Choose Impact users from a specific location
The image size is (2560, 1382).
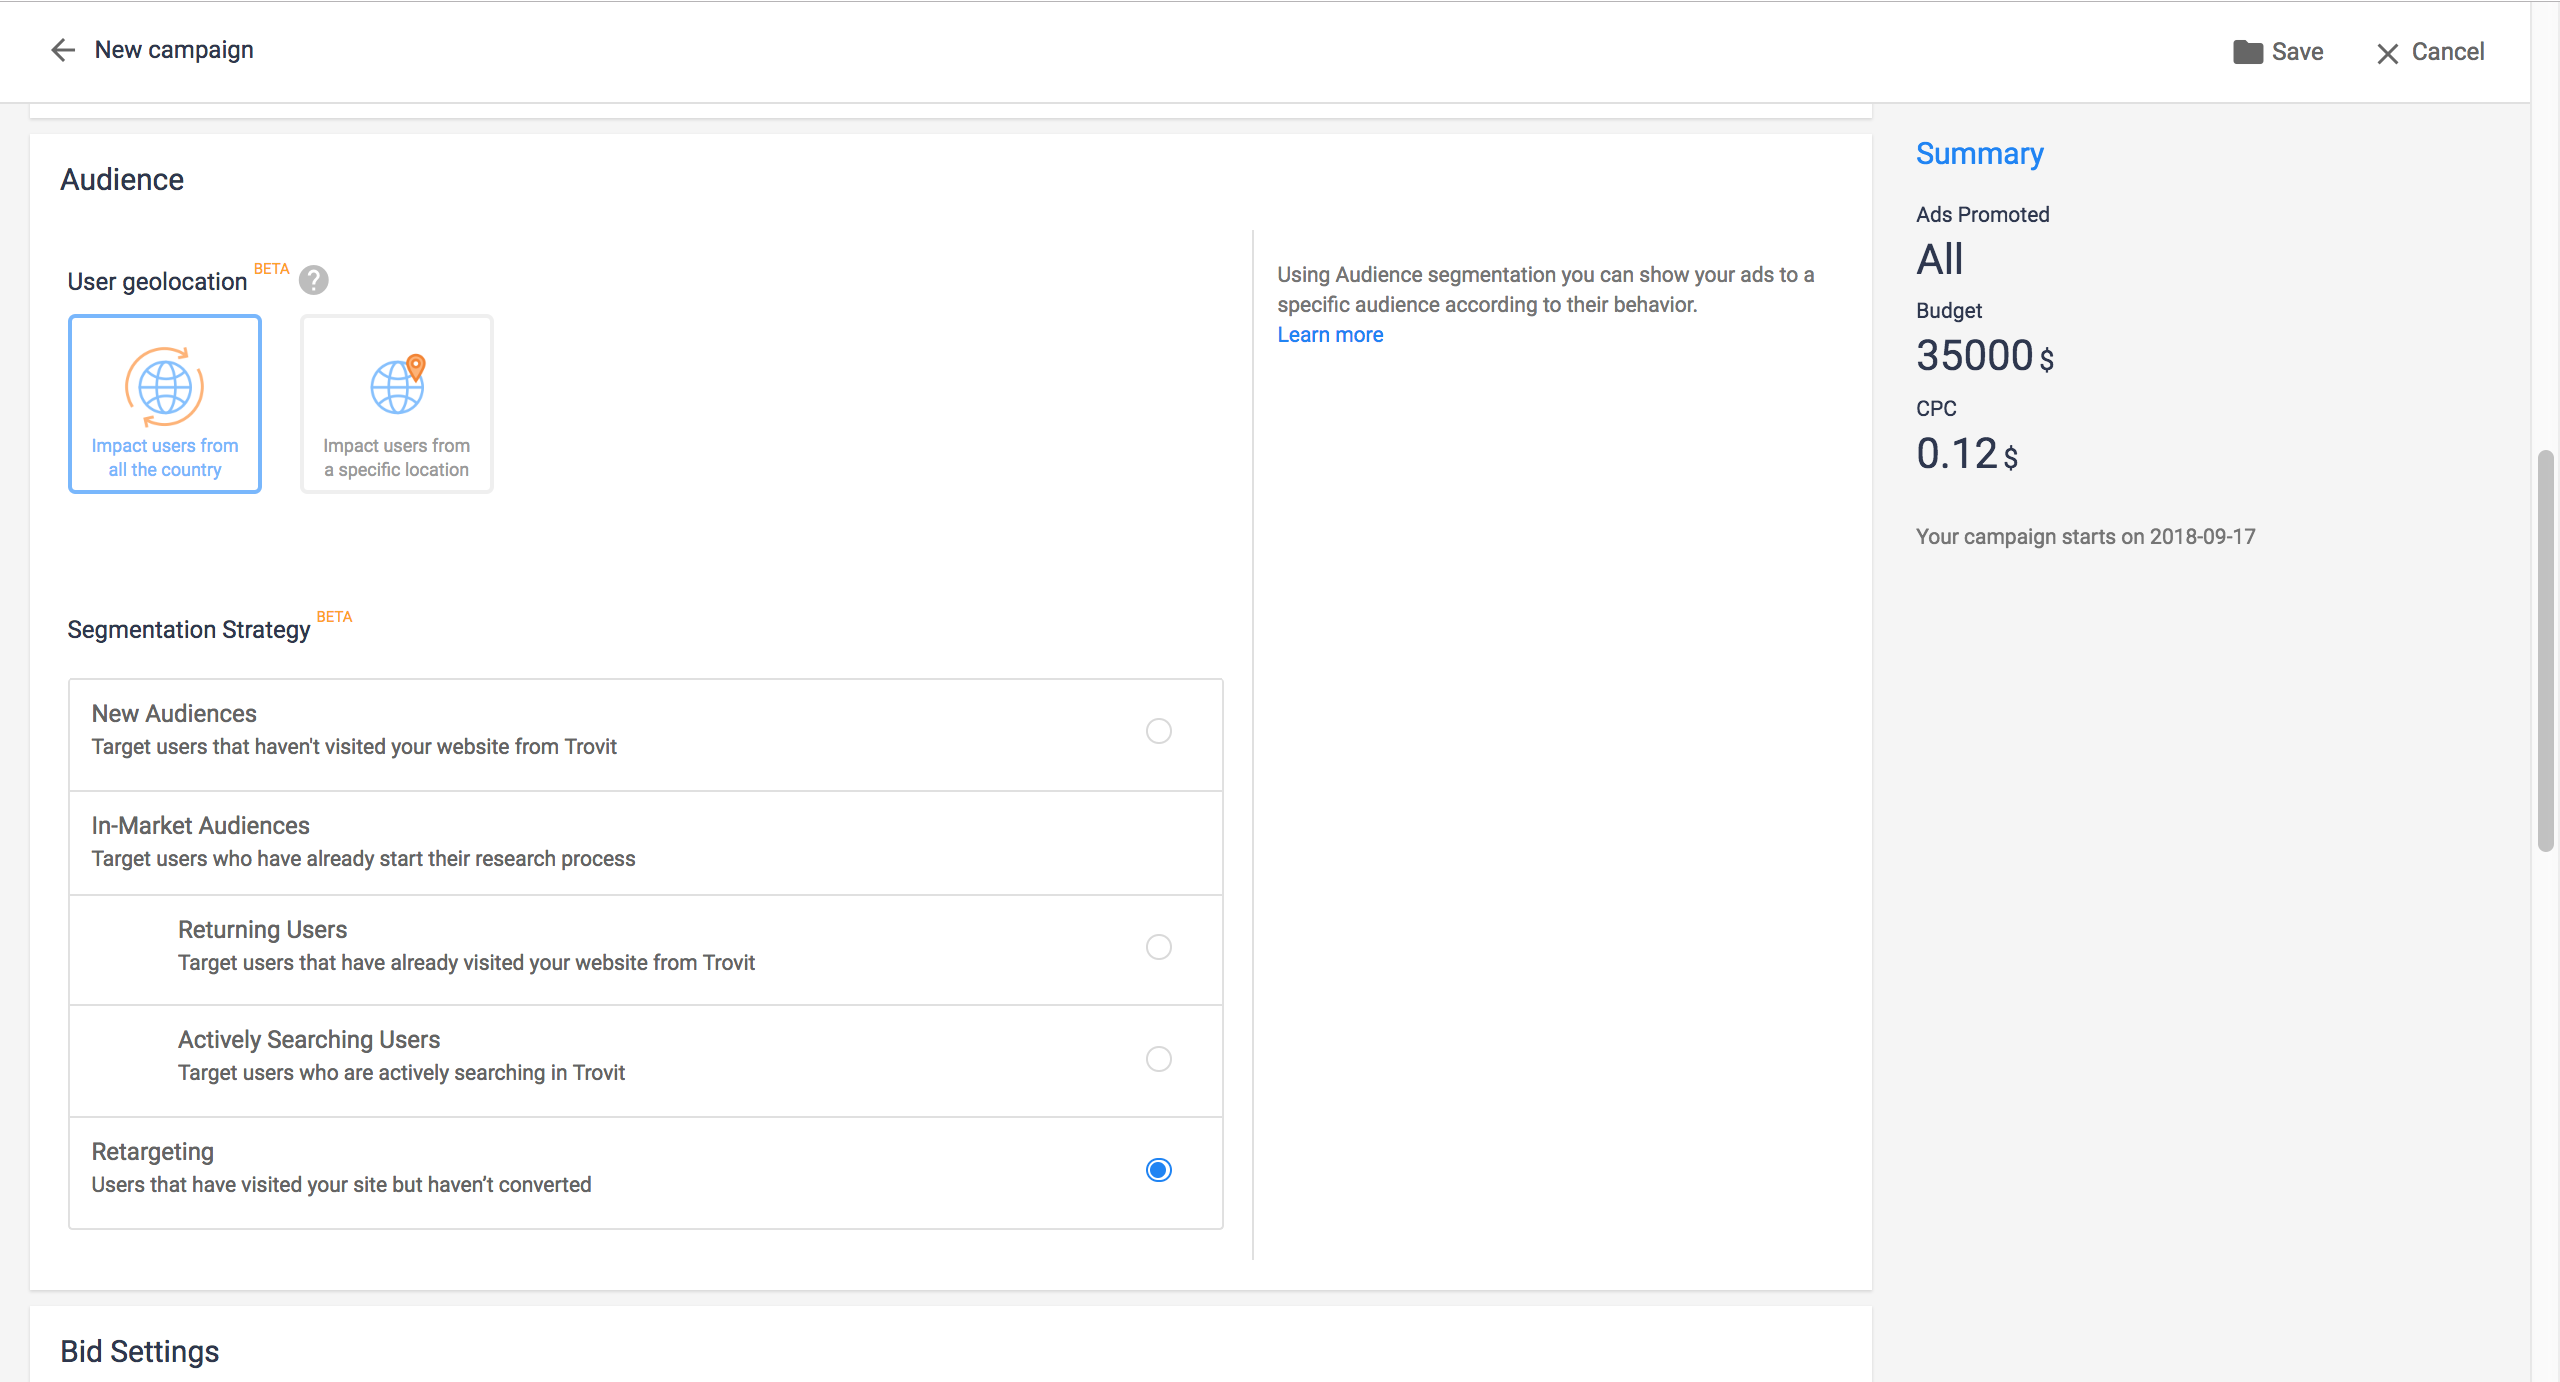pyautogui.click(x=397, y=458)
